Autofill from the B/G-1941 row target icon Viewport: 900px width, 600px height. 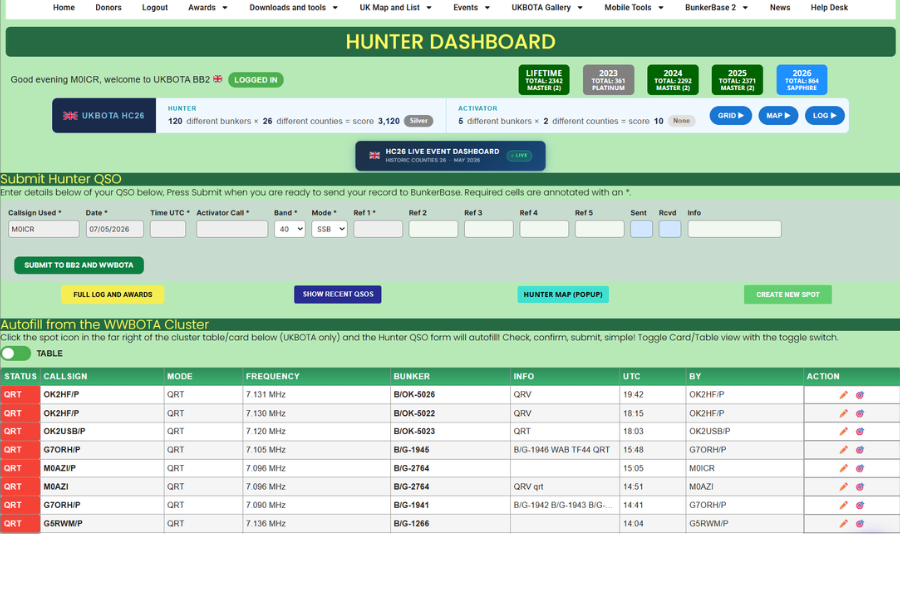[x=860, y=505]
